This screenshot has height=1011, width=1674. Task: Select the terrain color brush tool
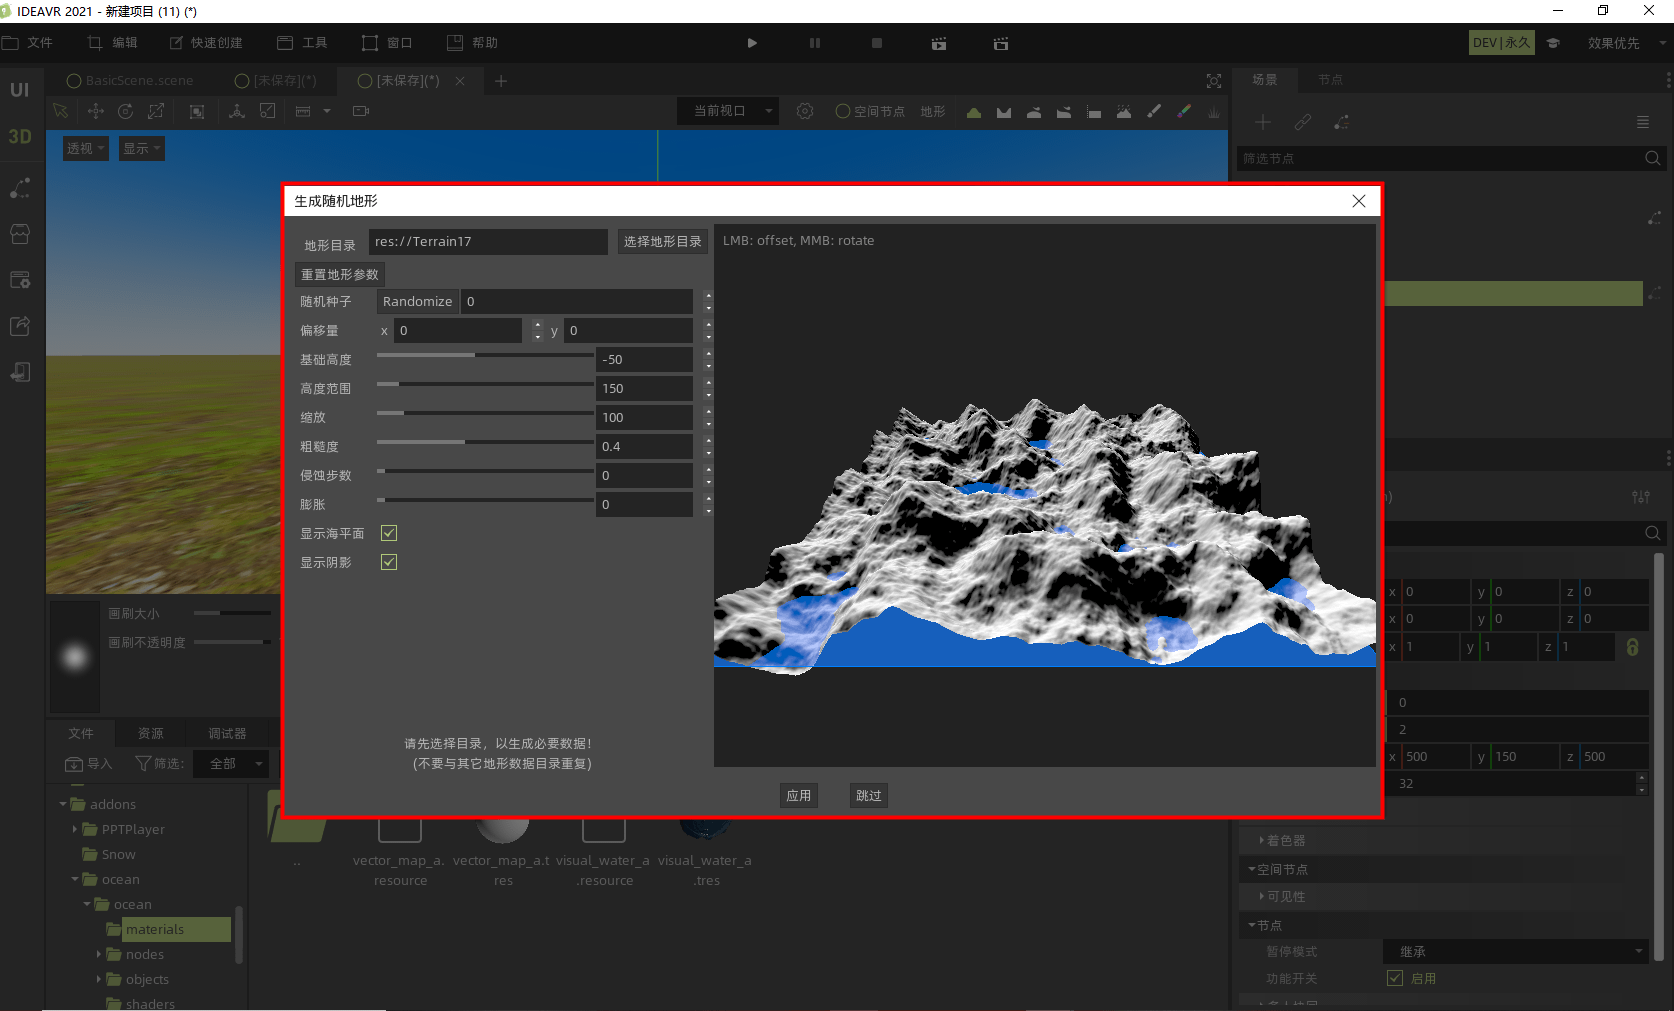click(x=1184, y=111)
